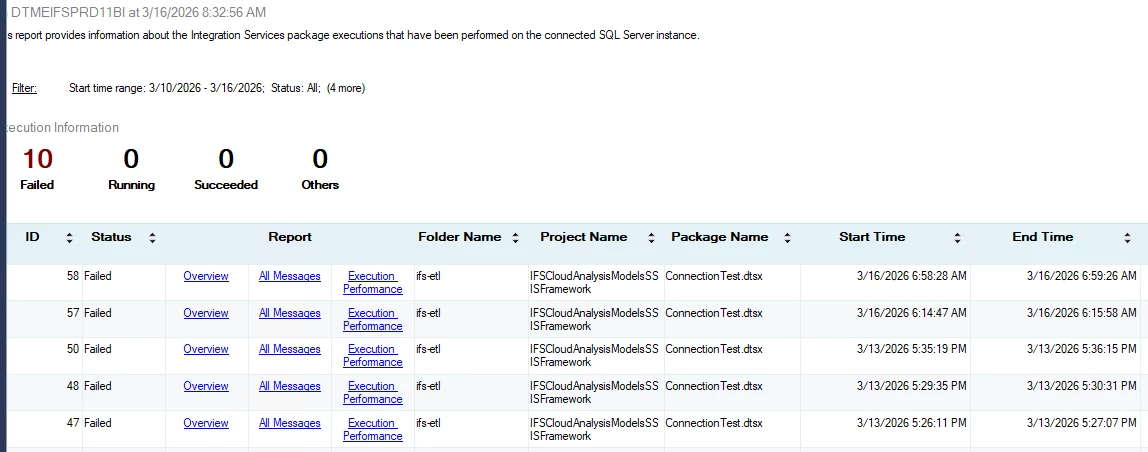Screen dimensions: 1148x452
Task: View All Messages for execution 47
Action: click(290, 423)
